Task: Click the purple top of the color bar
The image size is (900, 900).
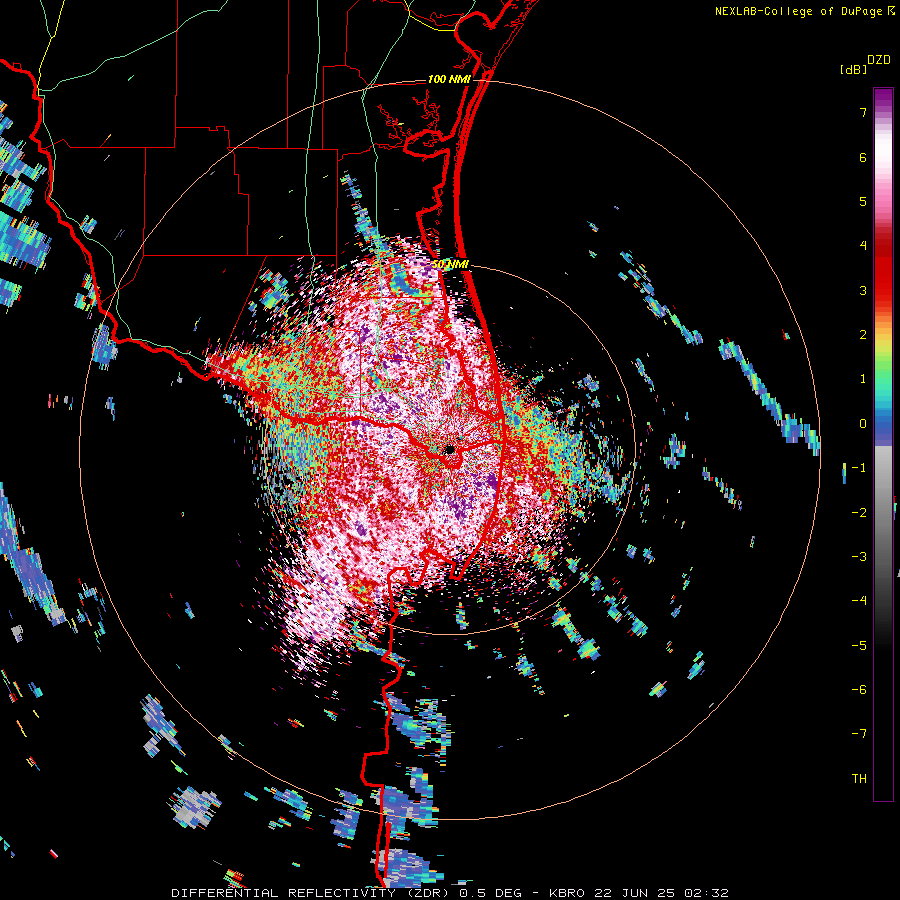Action: [x=883, y=98]
